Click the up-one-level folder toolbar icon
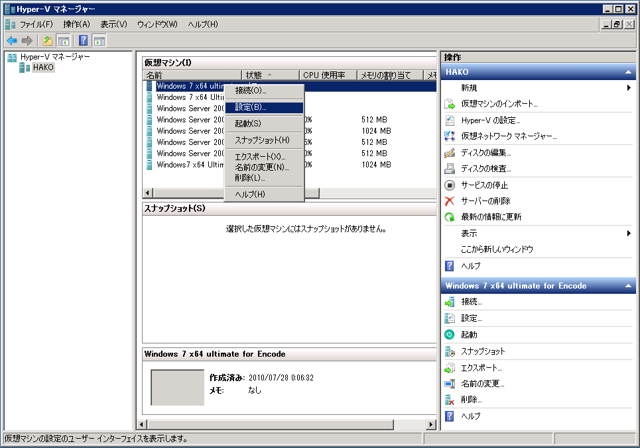The height and width of the screenshot is (448, 640). [x=48, y=40]
